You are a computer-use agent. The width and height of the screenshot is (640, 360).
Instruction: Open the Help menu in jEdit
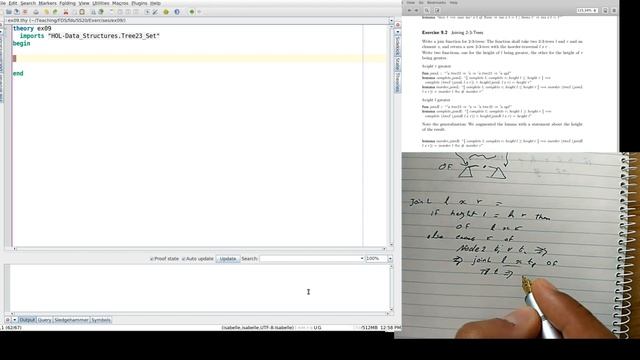click(155, 3)
